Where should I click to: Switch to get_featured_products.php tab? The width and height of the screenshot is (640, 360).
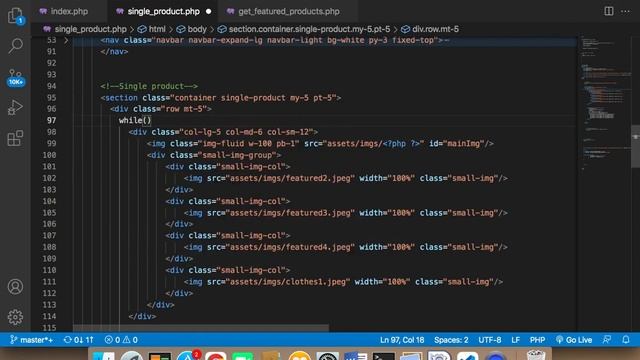(289, 11)
